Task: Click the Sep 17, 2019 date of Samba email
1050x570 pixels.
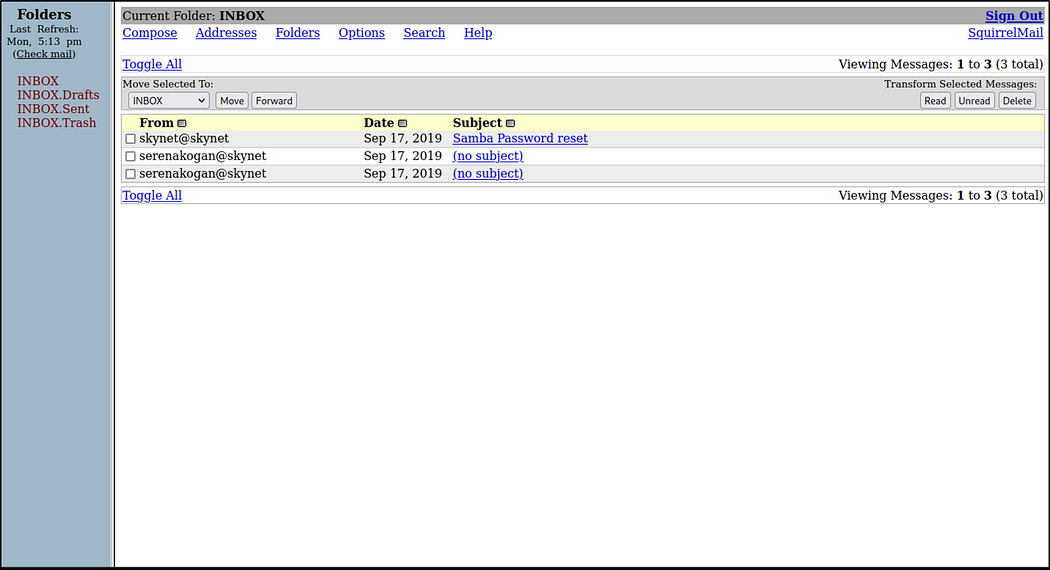Action: [402, 139]
